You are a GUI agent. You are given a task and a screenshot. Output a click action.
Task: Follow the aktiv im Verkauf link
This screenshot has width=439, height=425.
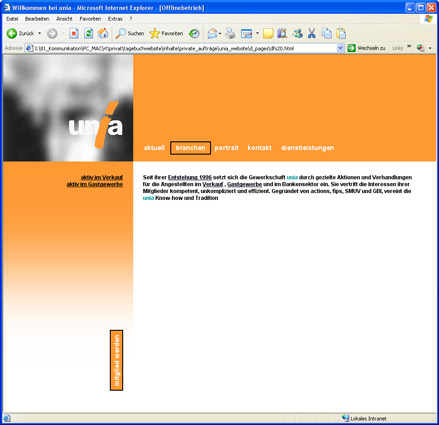[x=102, y=177]
